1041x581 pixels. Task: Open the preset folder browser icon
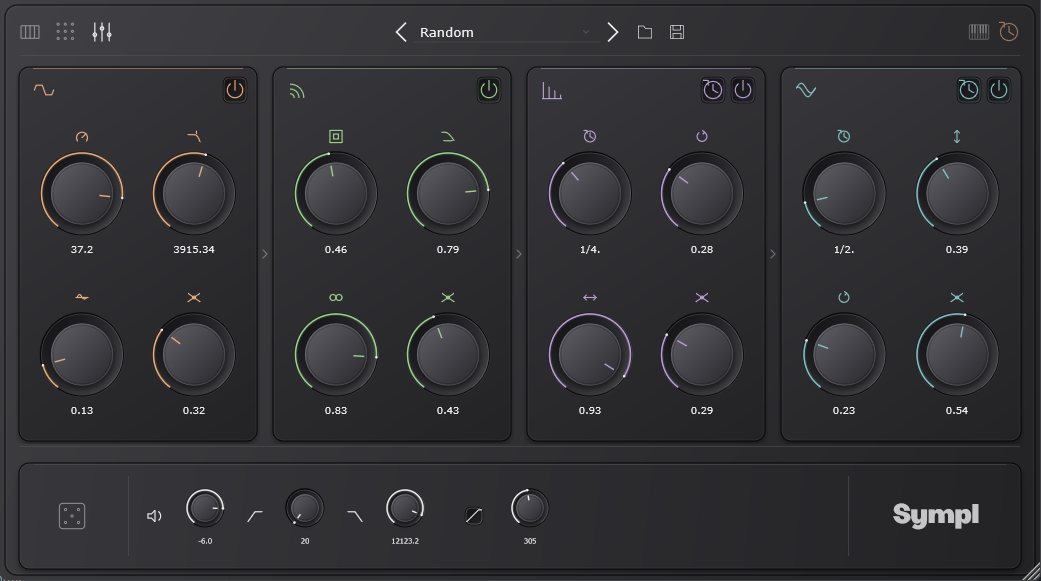(x=645, y=32)
